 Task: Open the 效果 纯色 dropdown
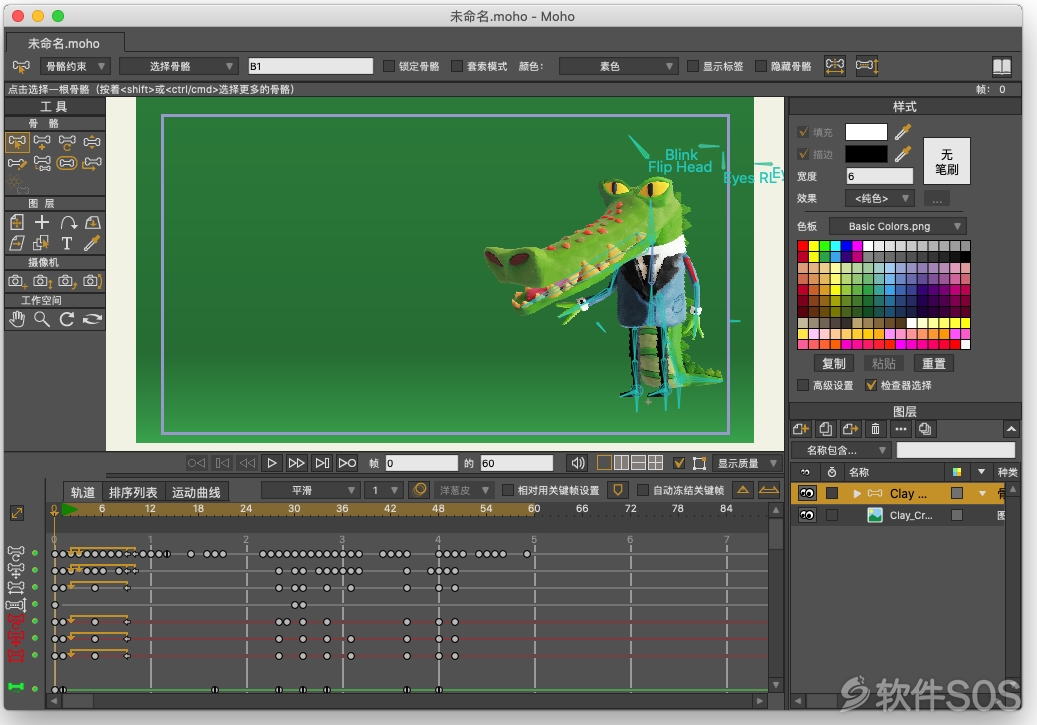click(x=879, y=198)
